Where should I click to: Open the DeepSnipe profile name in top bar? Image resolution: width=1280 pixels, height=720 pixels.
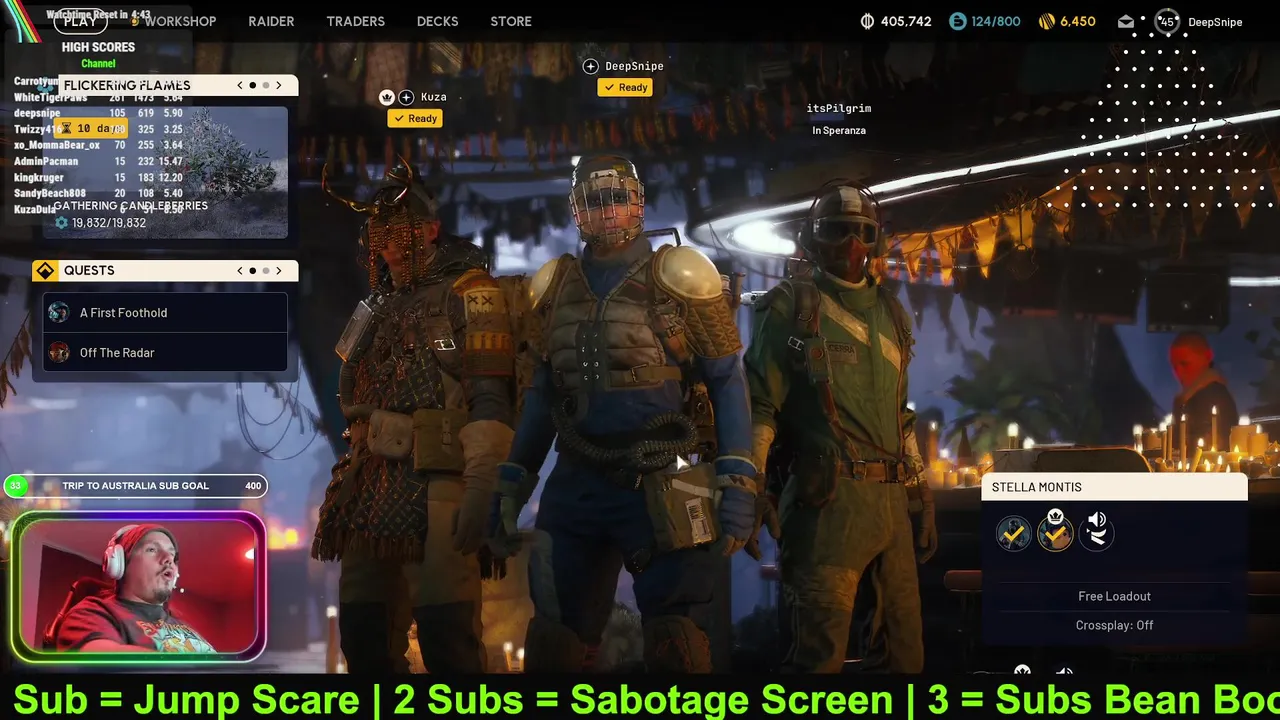[x=1215, y=22]
